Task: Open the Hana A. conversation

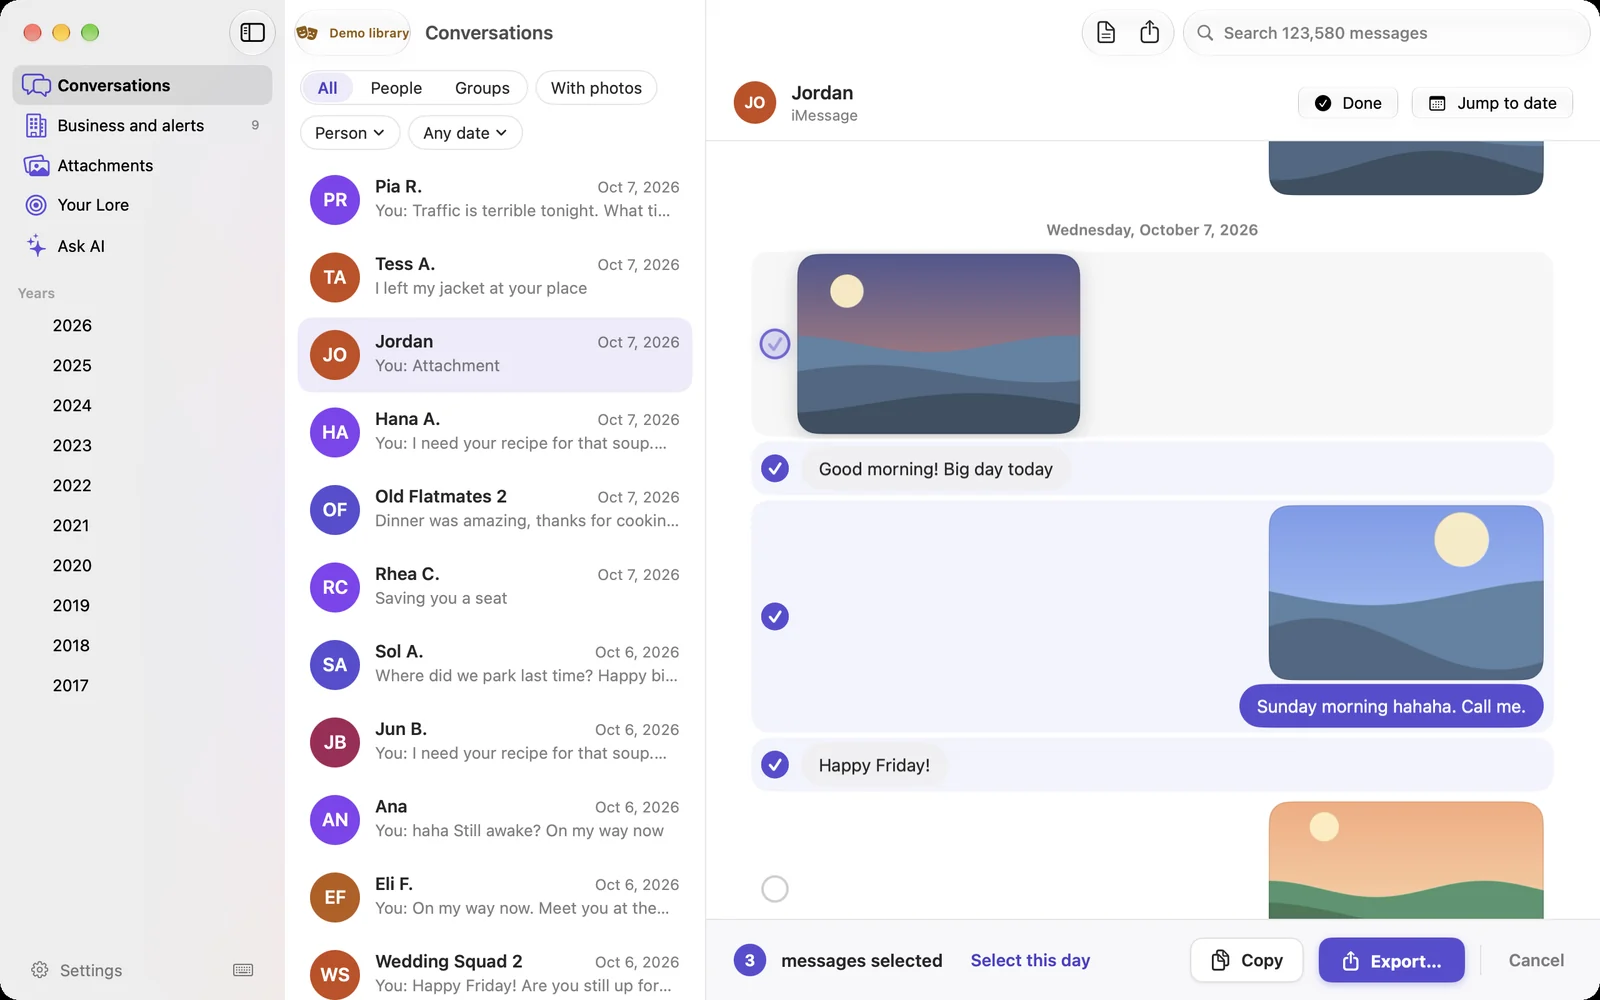Action: click(x=495, y=432)
